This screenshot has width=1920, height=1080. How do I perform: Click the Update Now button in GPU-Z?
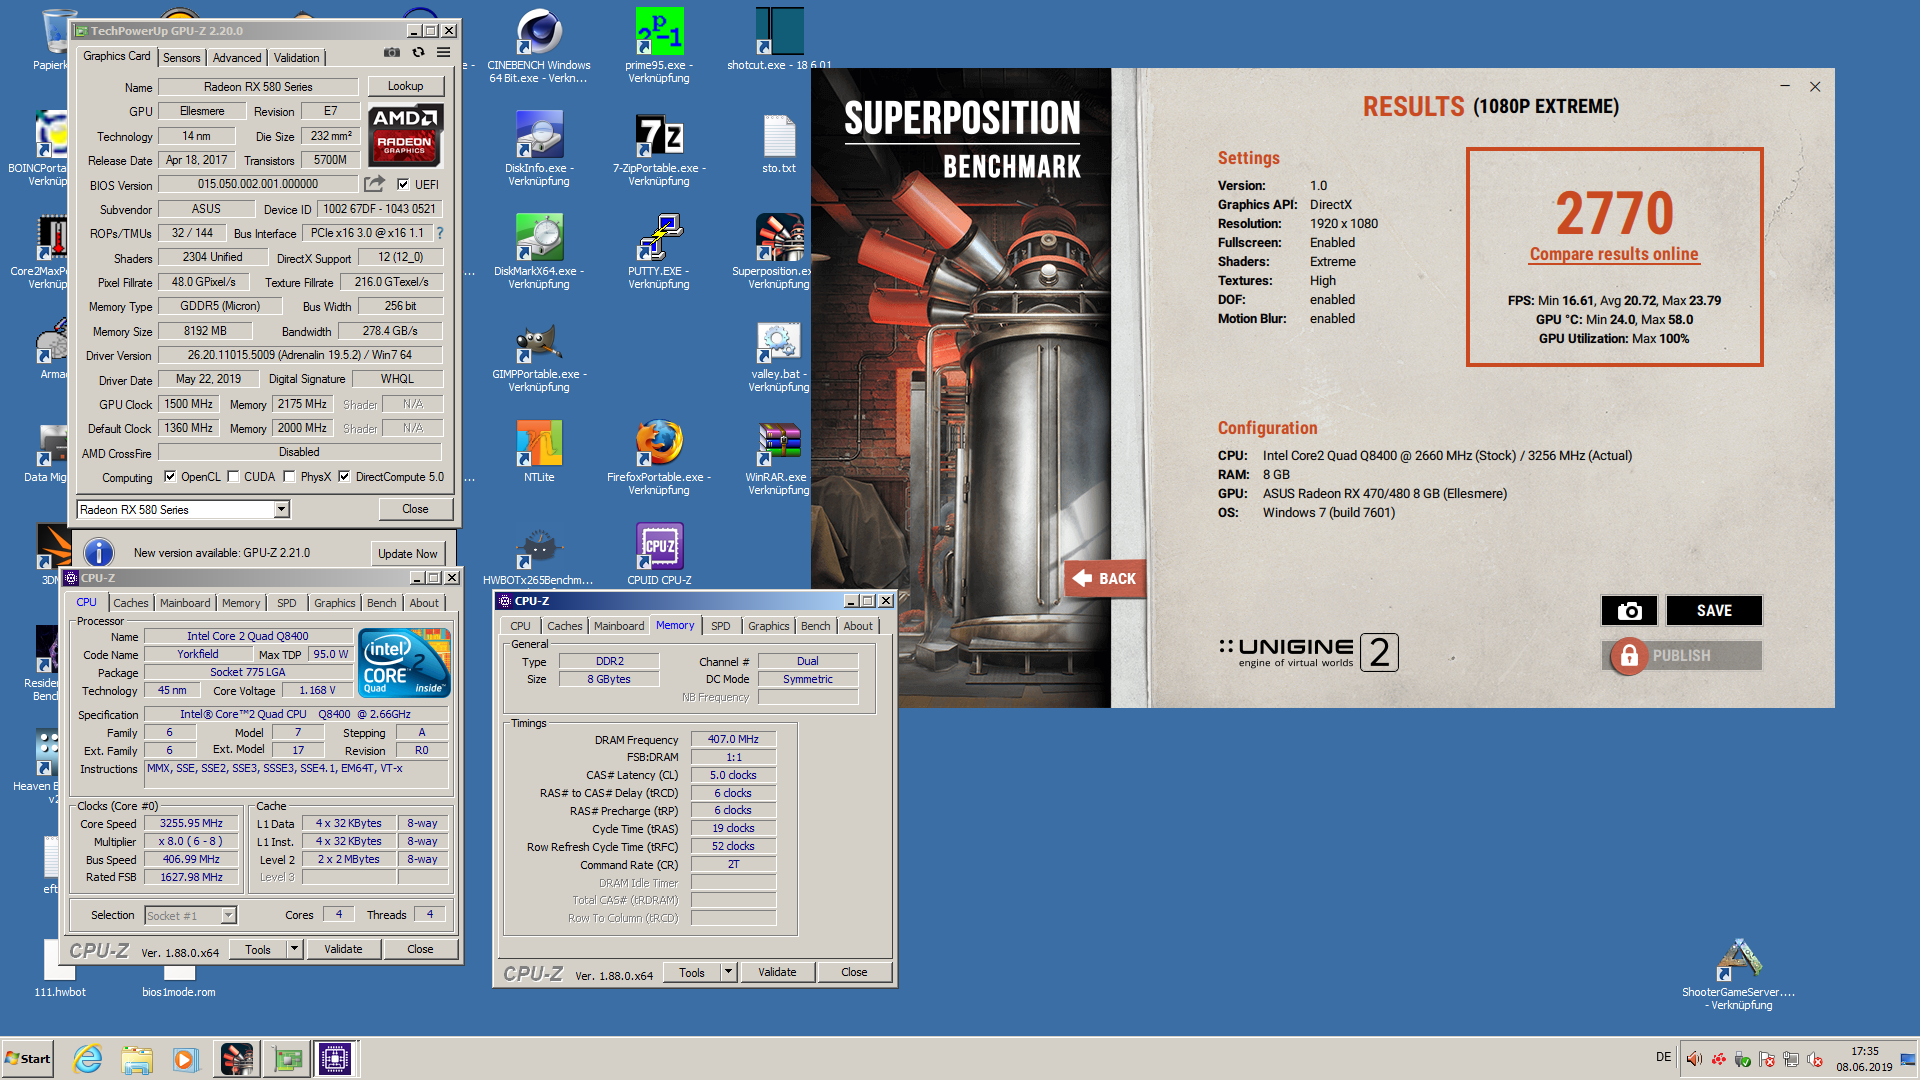pos(408,554)
